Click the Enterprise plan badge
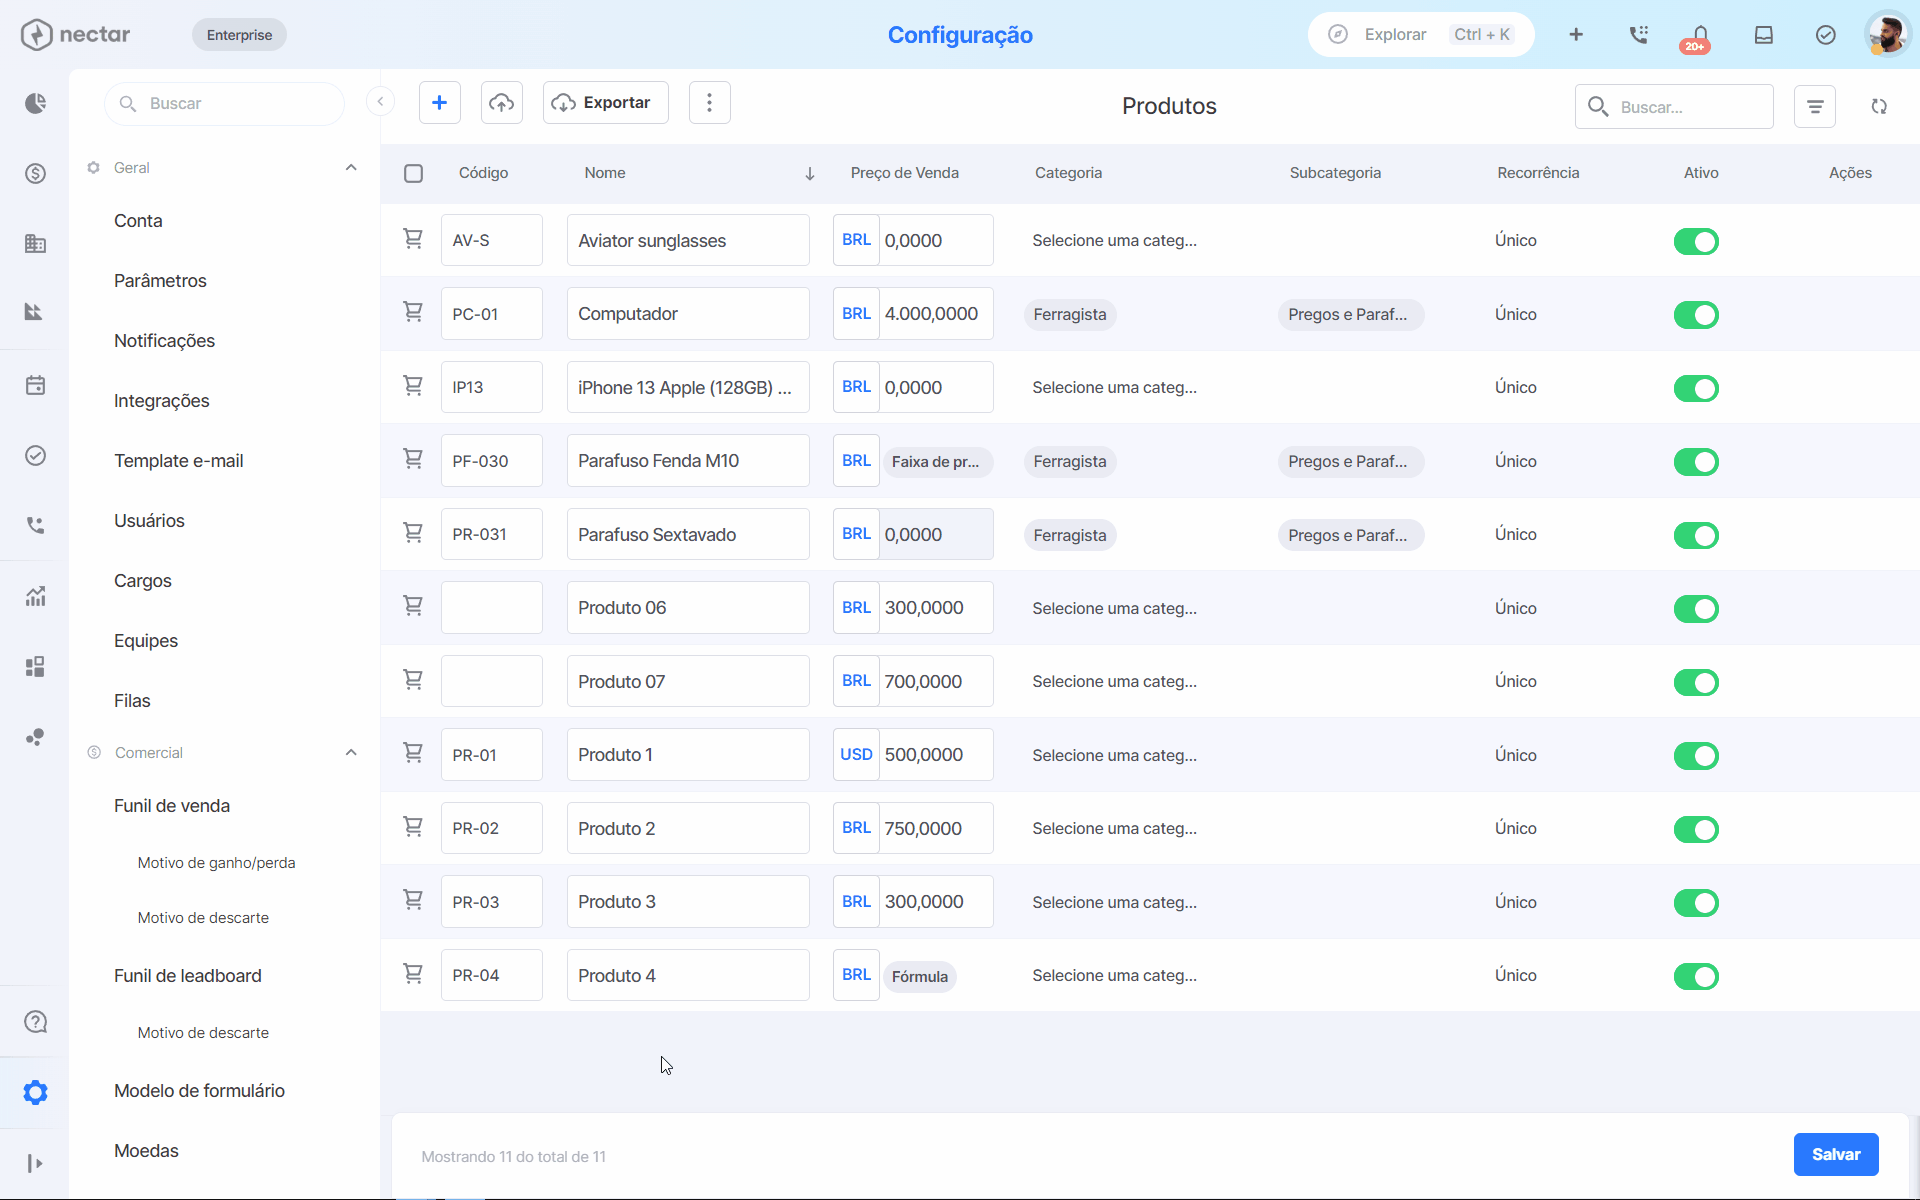Viewport: 1920px width, 1200px height. pyautogui.click(x=239, y=35)
